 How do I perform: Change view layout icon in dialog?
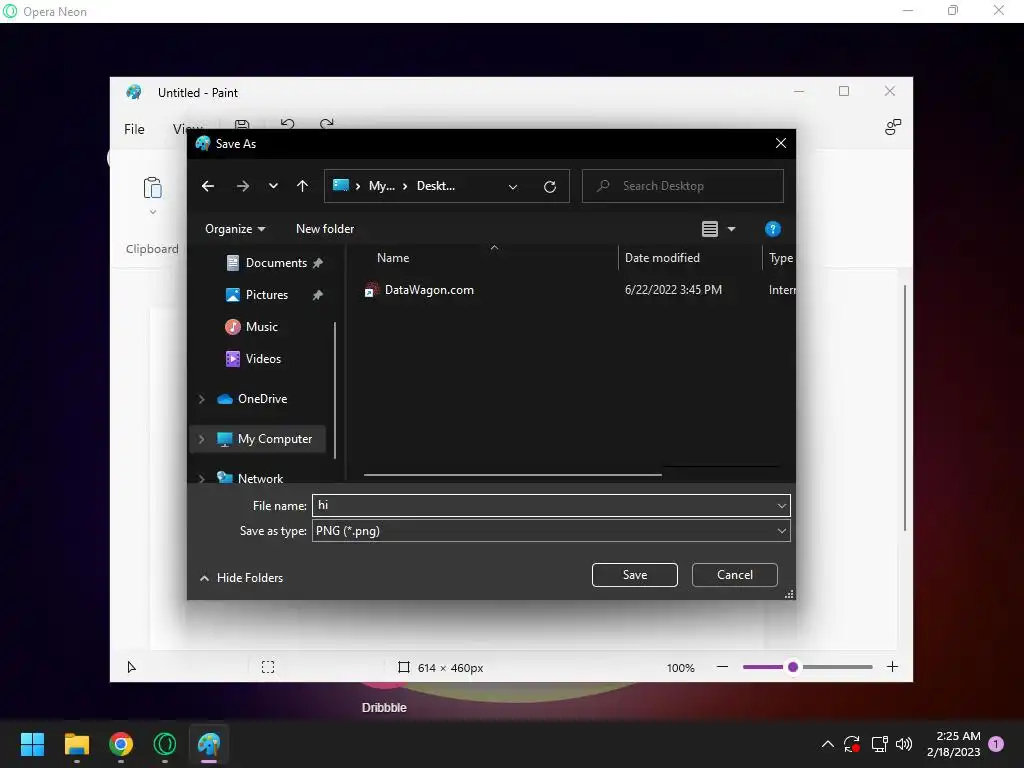click(710, 229)
